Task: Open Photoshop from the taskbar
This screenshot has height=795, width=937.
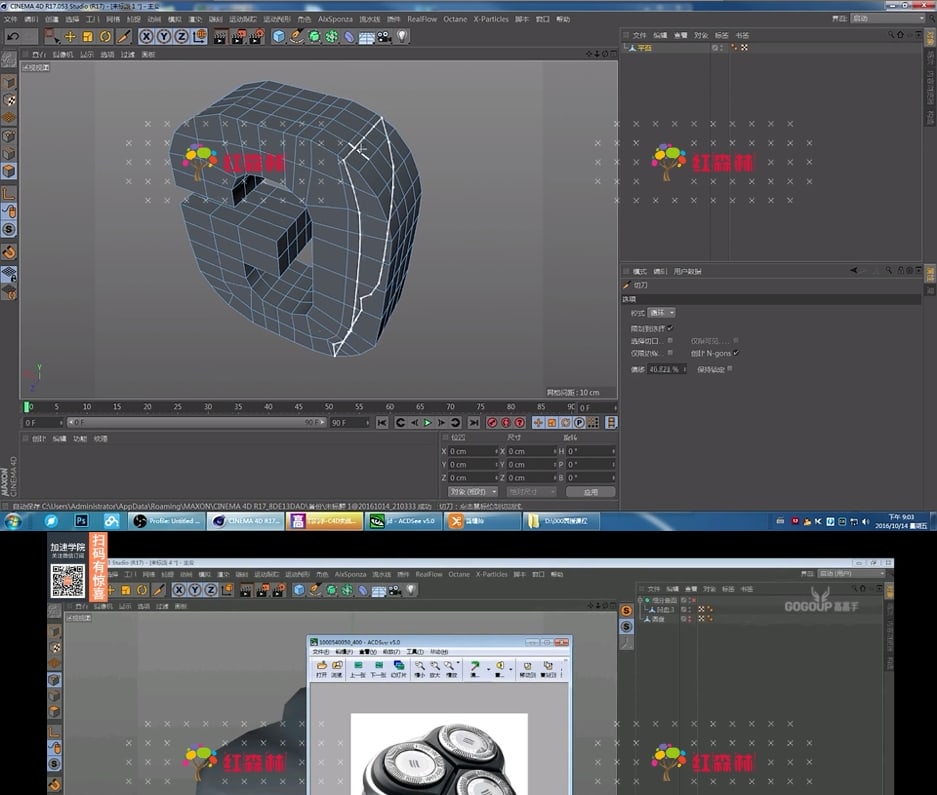Action: click(x=81, y=521)
